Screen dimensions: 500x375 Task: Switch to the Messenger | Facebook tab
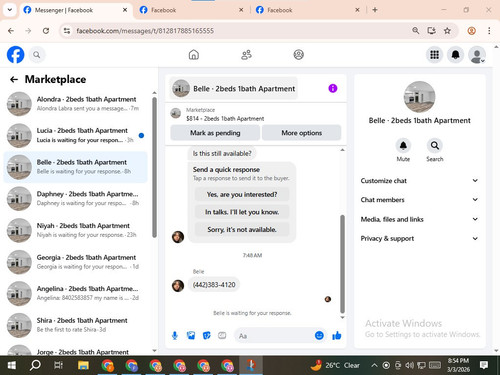pyautogui.click(x=75, y=10)
